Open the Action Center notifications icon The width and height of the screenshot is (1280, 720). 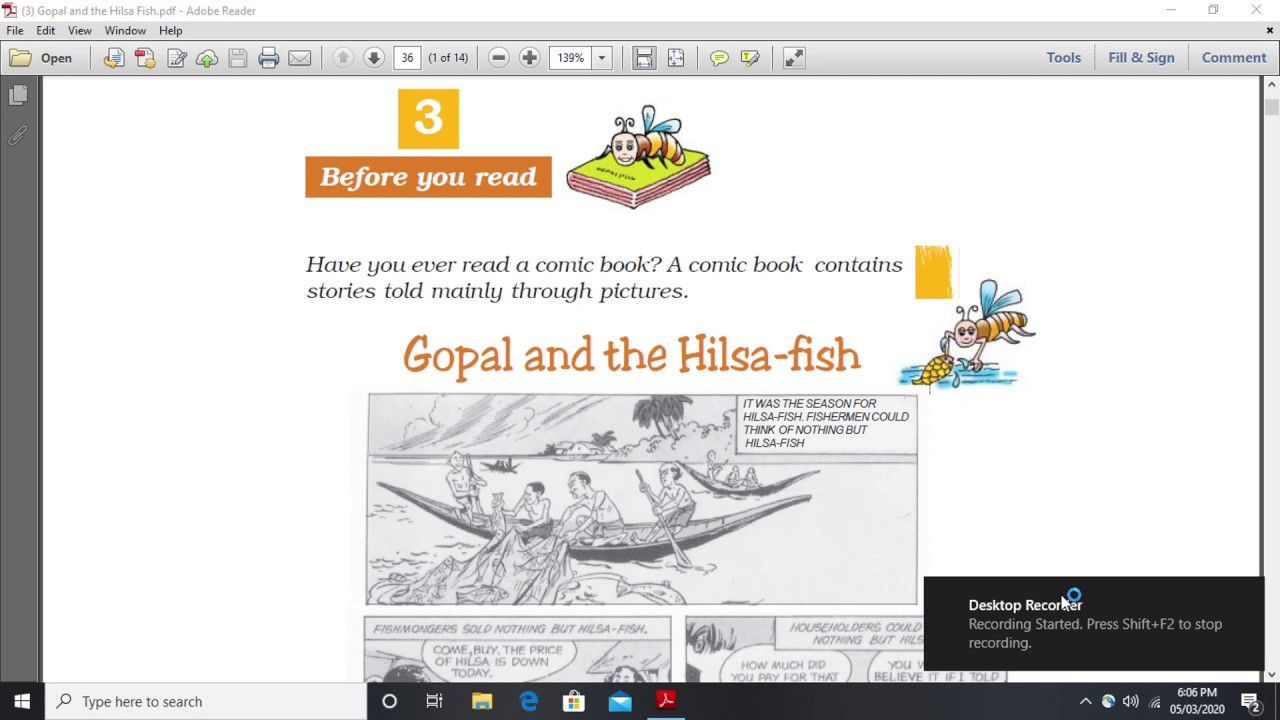pos(1250,701)
